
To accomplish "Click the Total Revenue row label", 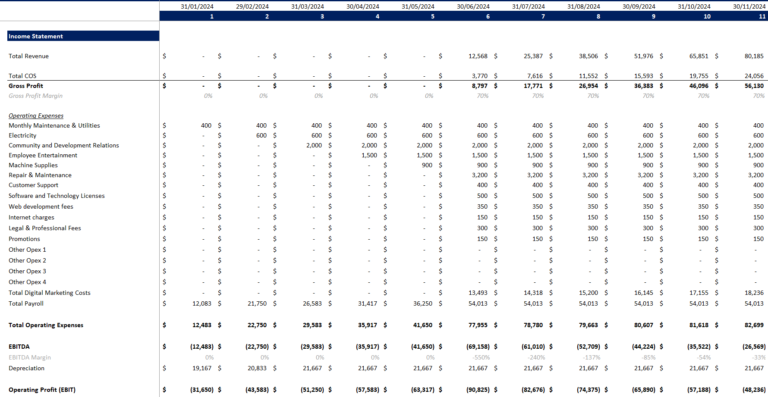I will [28, 56].
